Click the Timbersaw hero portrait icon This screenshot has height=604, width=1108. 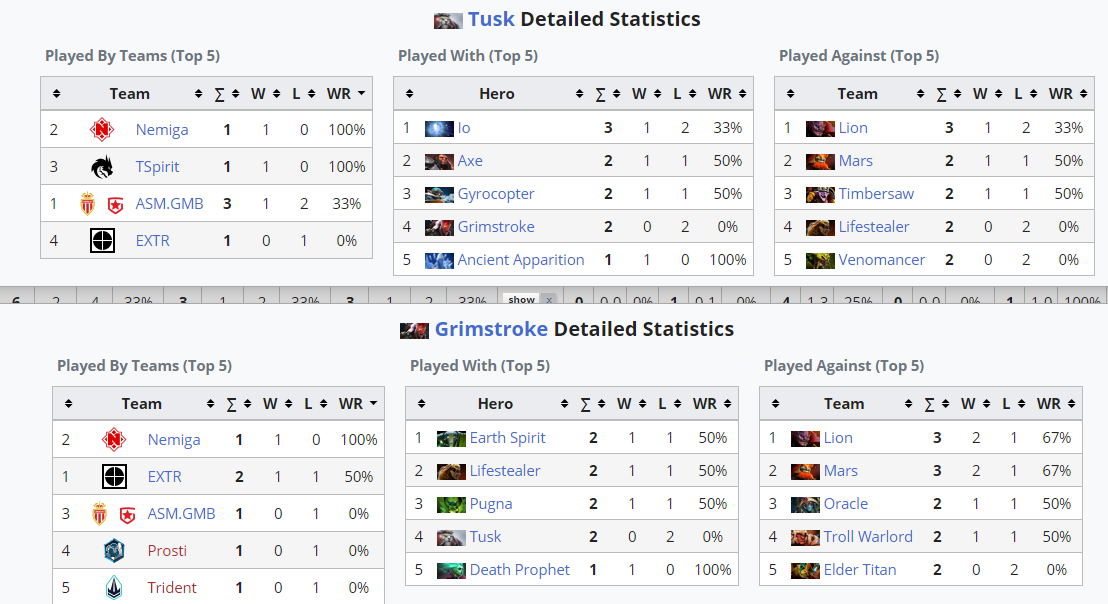pos(820,194)
